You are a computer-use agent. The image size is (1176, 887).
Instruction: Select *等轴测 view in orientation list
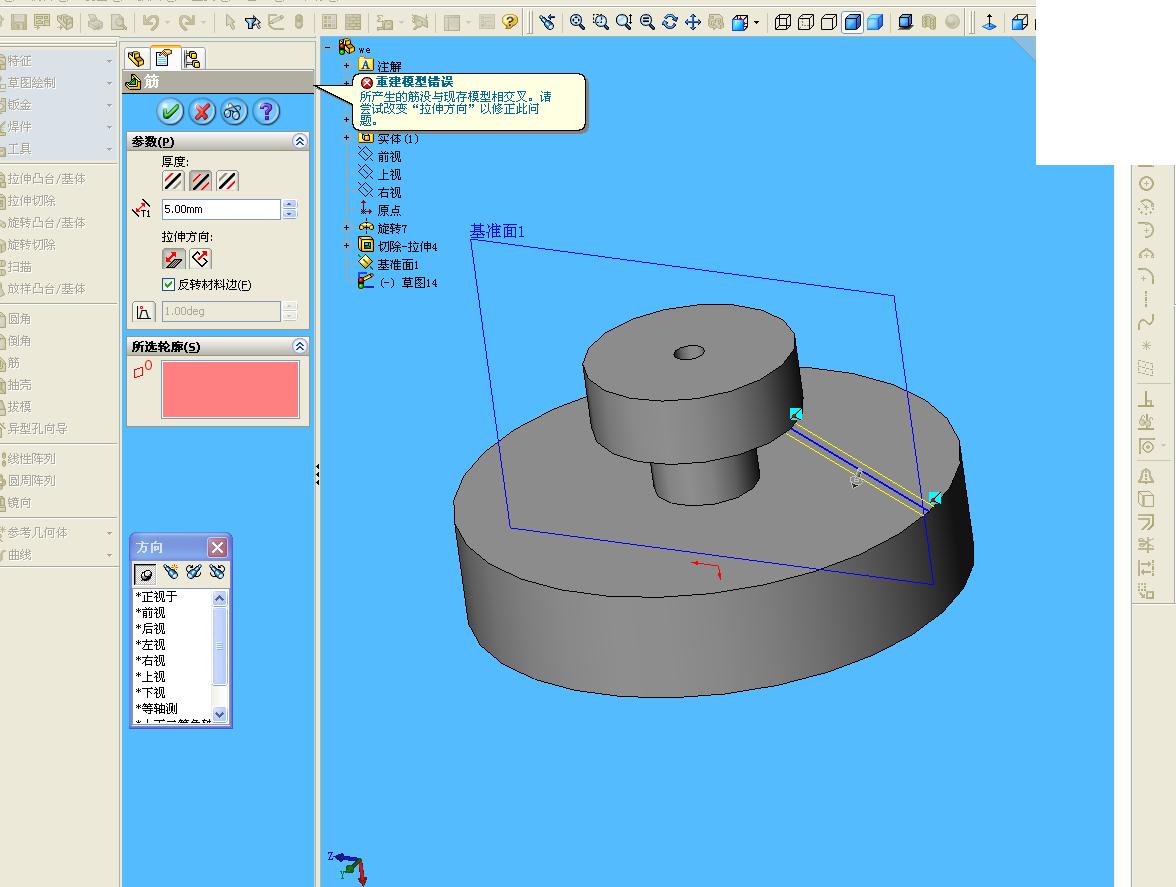tap(157, 709)
